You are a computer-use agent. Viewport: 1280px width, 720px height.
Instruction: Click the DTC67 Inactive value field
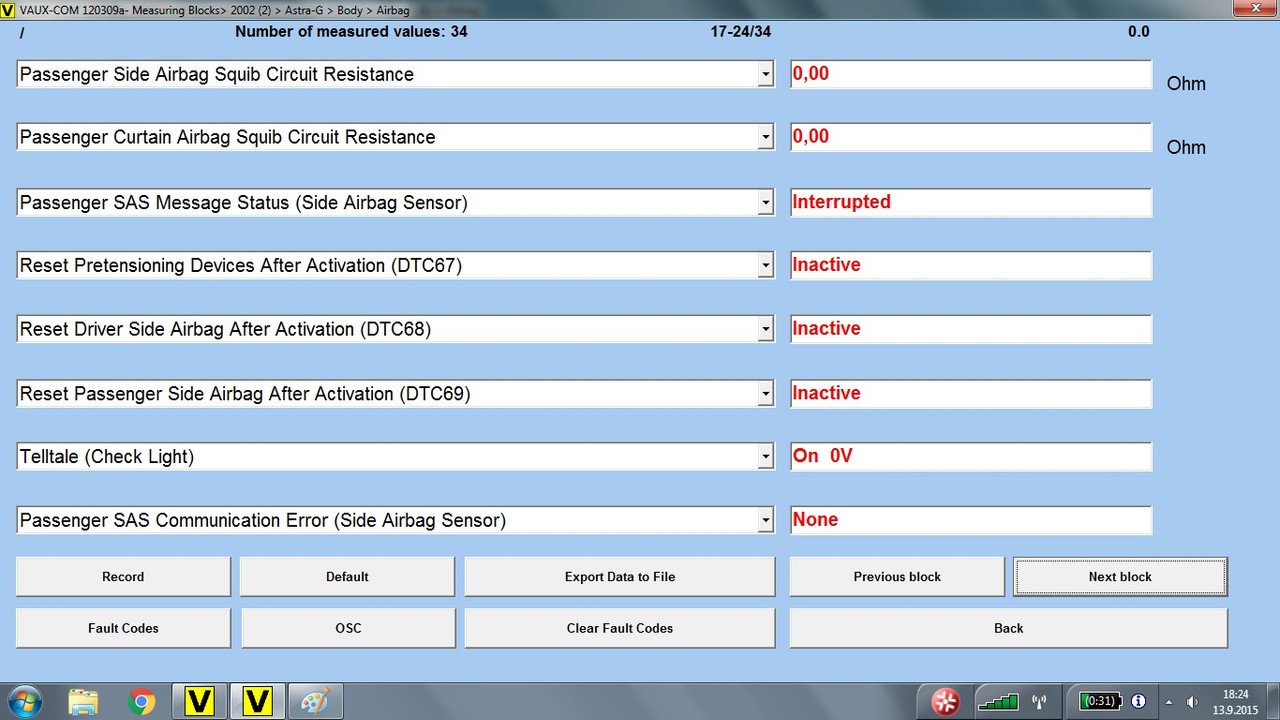[971, 265]
